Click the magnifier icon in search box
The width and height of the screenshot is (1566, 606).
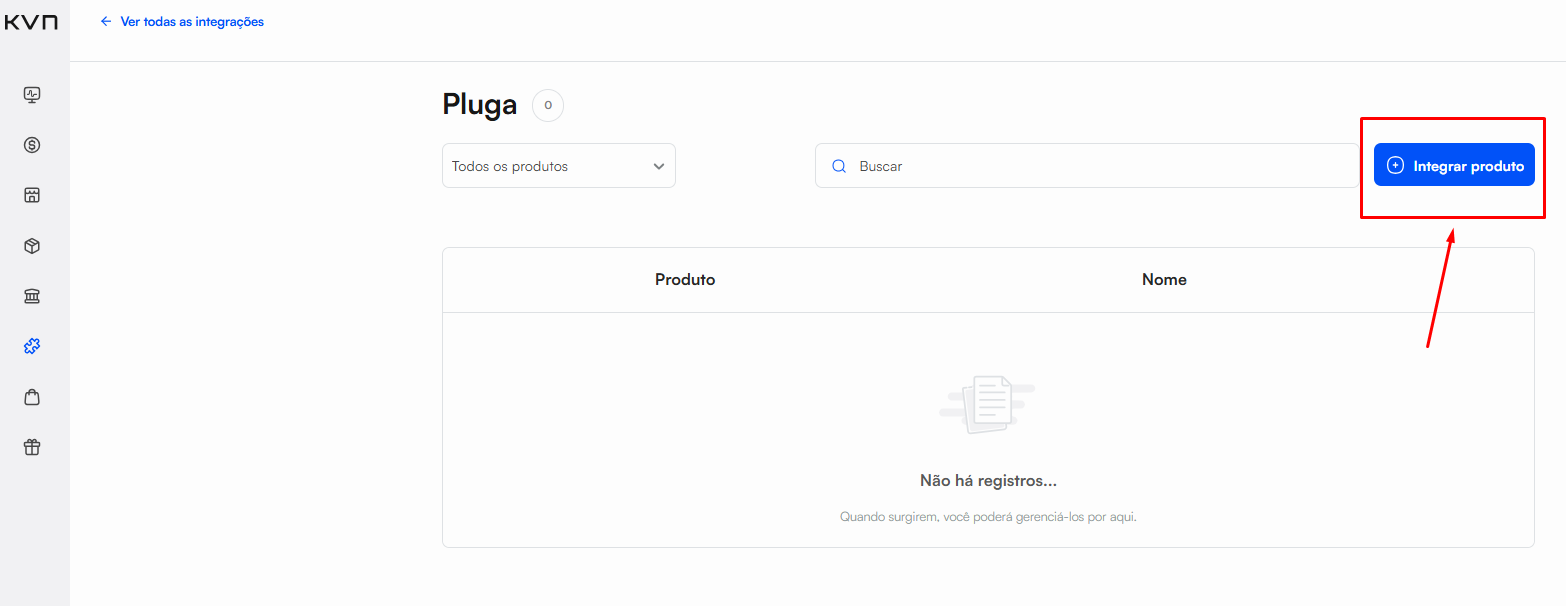tap(839, 166)
